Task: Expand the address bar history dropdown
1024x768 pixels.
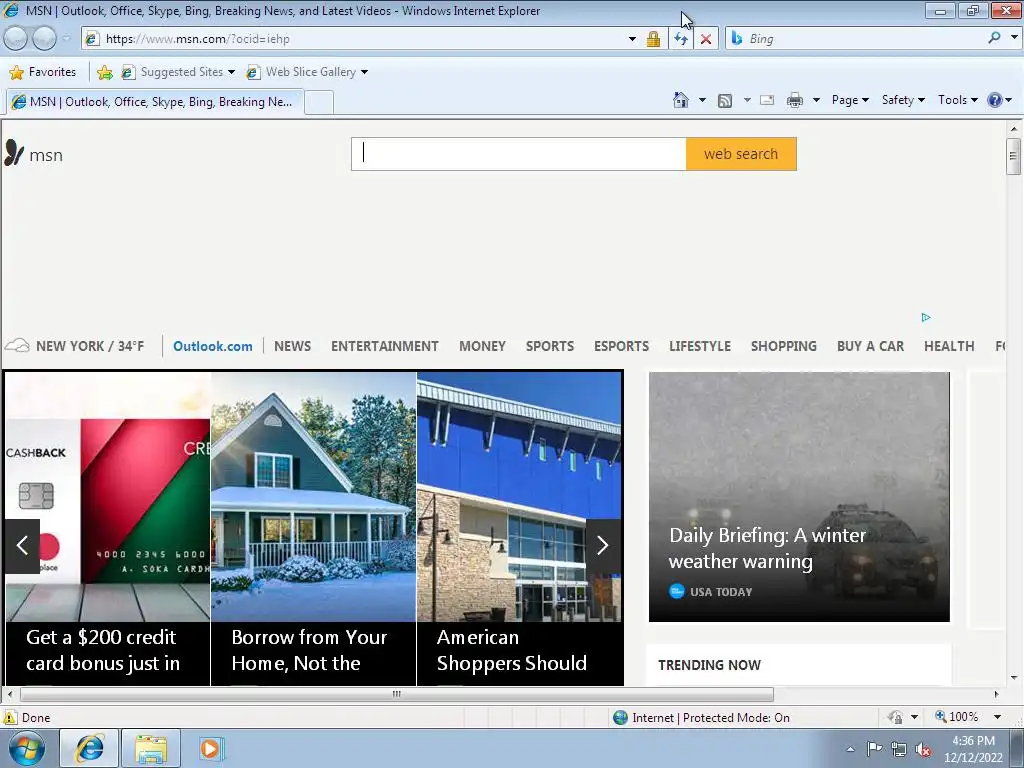Action: point(632,39)
